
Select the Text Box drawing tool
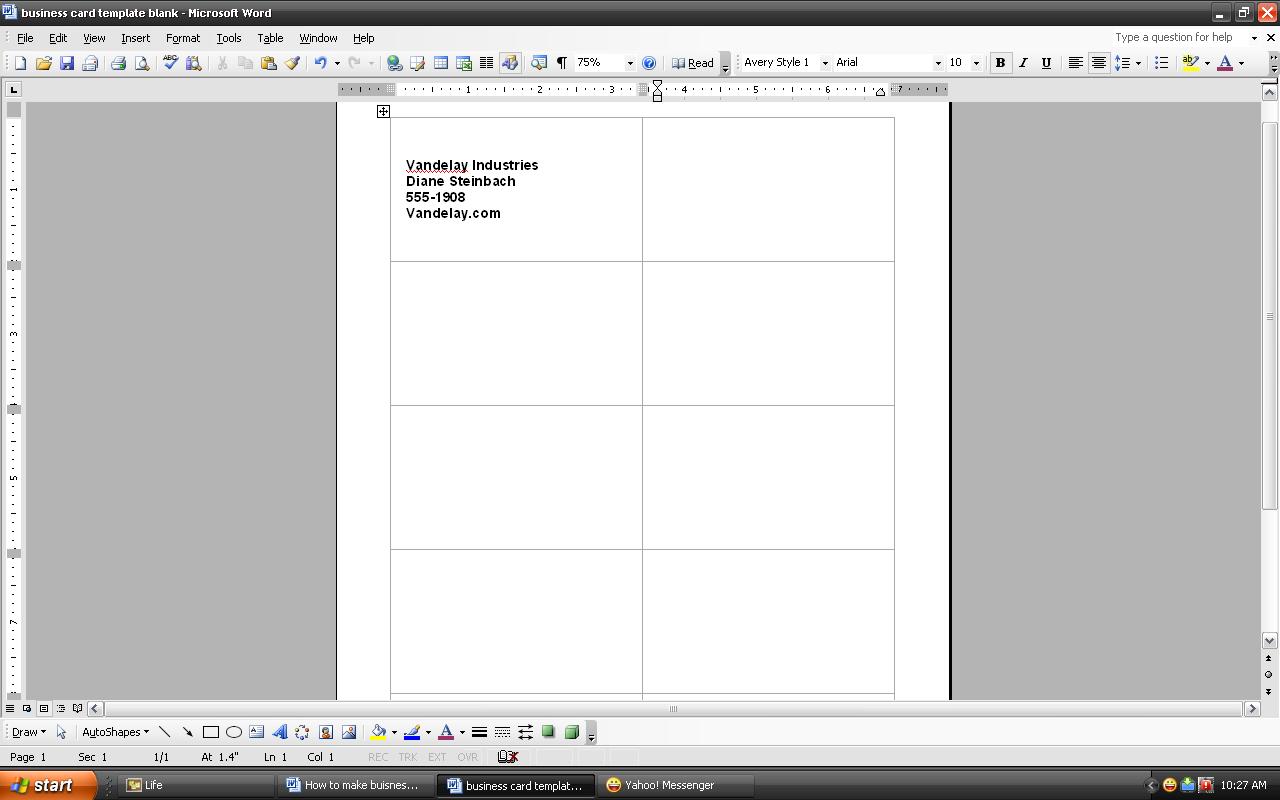(256, 732)
